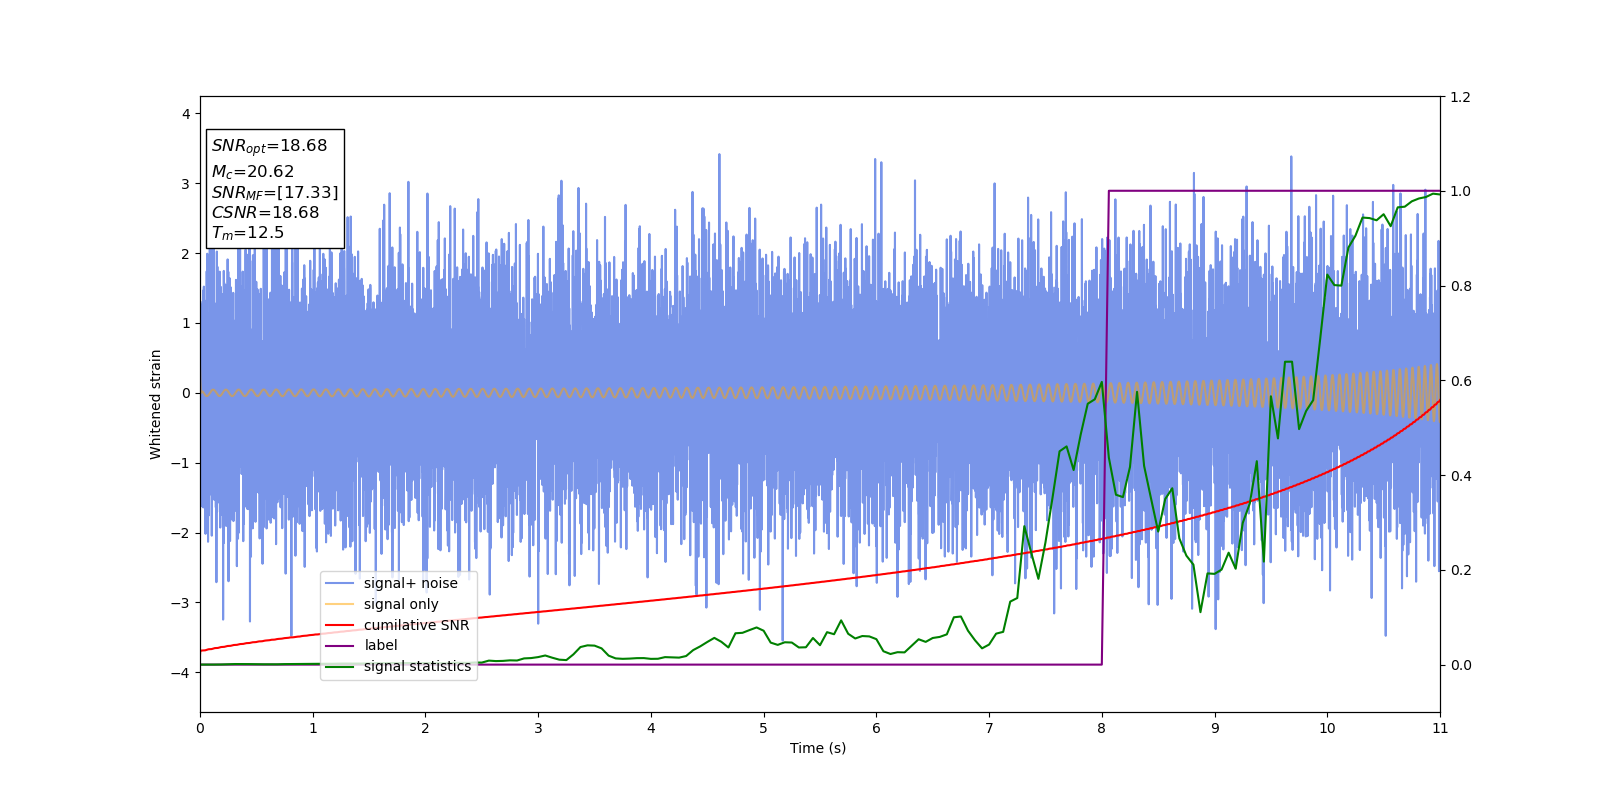This screenshot has height=800, width=1600.
Task: Click the 'Time (s)' x-axis label
Action: (x=818, y=748)
